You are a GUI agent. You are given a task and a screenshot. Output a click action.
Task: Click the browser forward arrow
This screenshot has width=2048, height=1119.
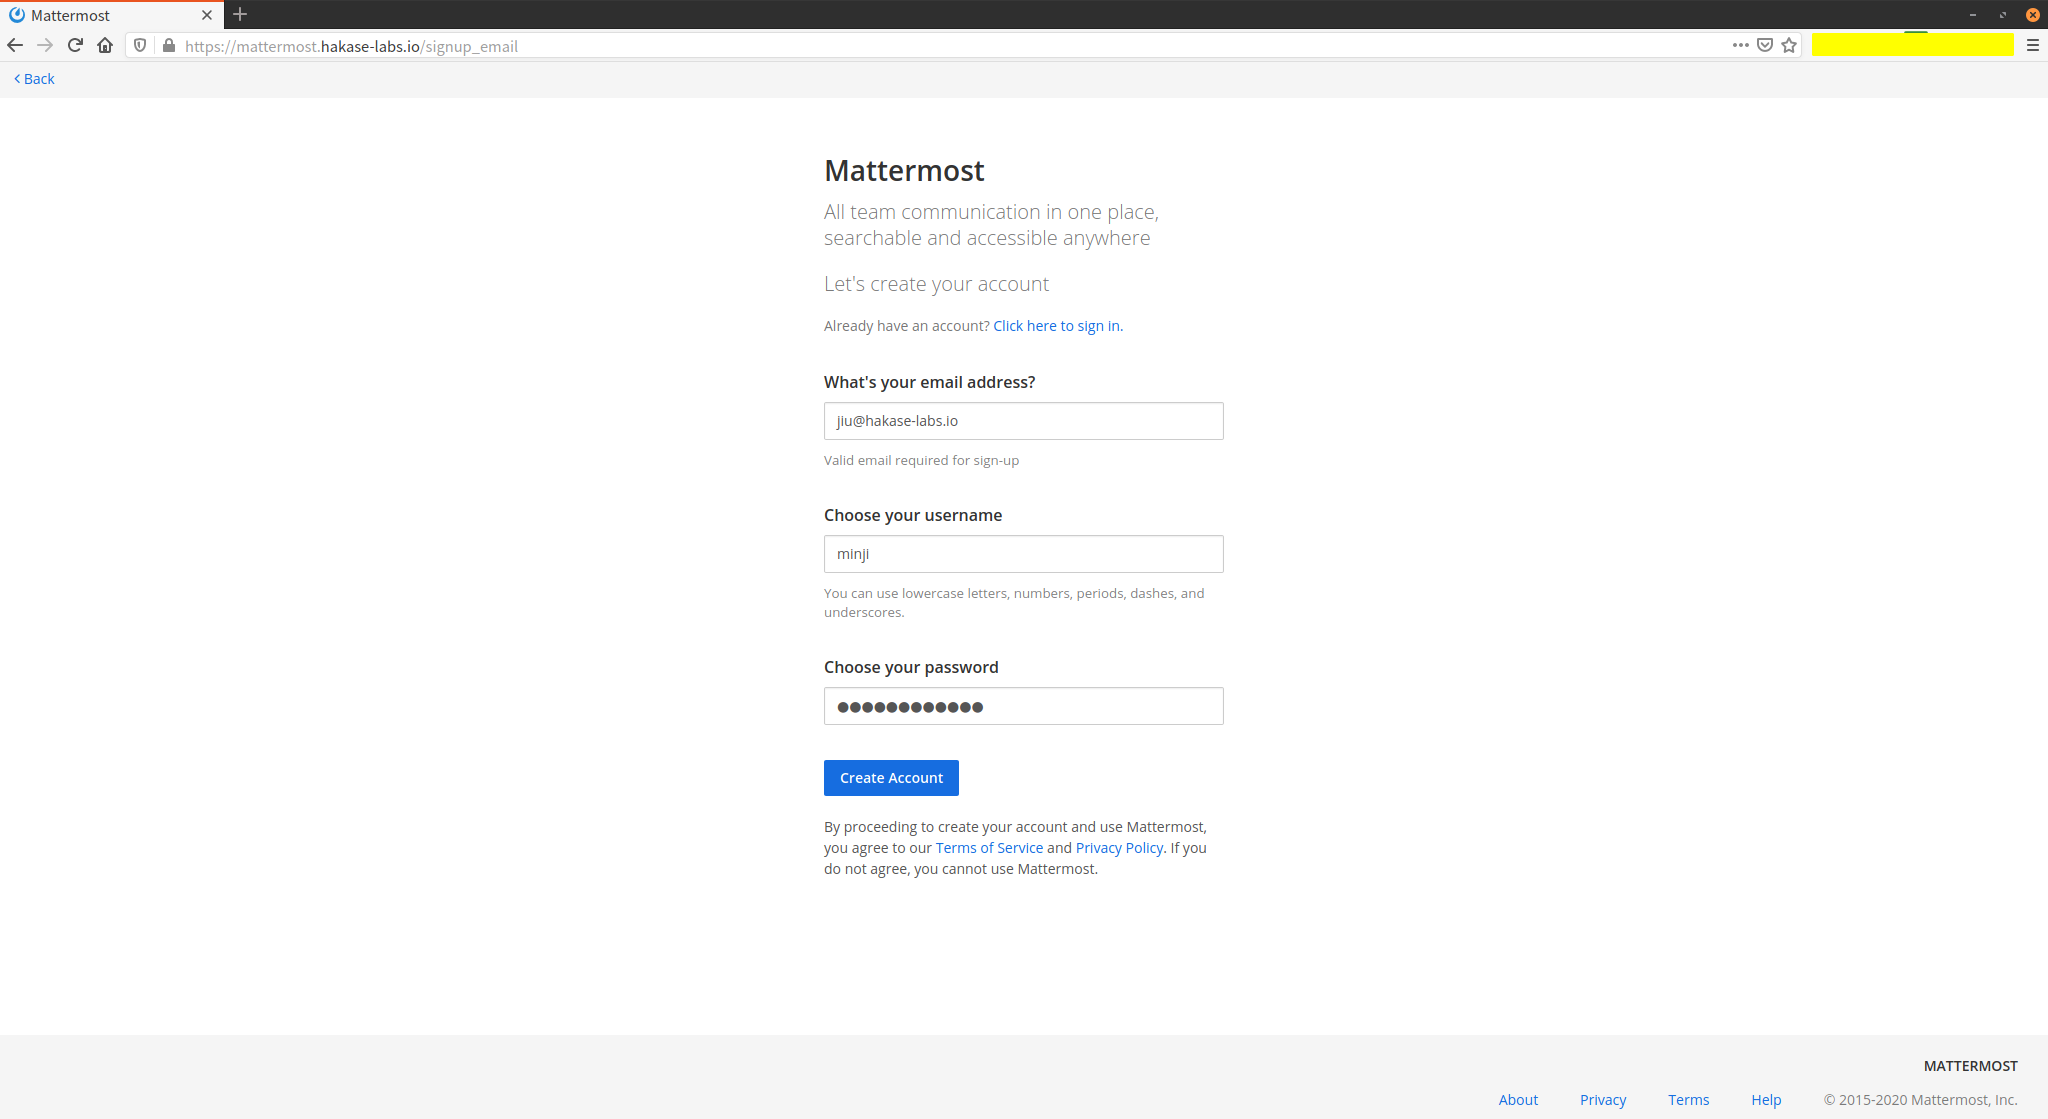(x=45, y=46)
